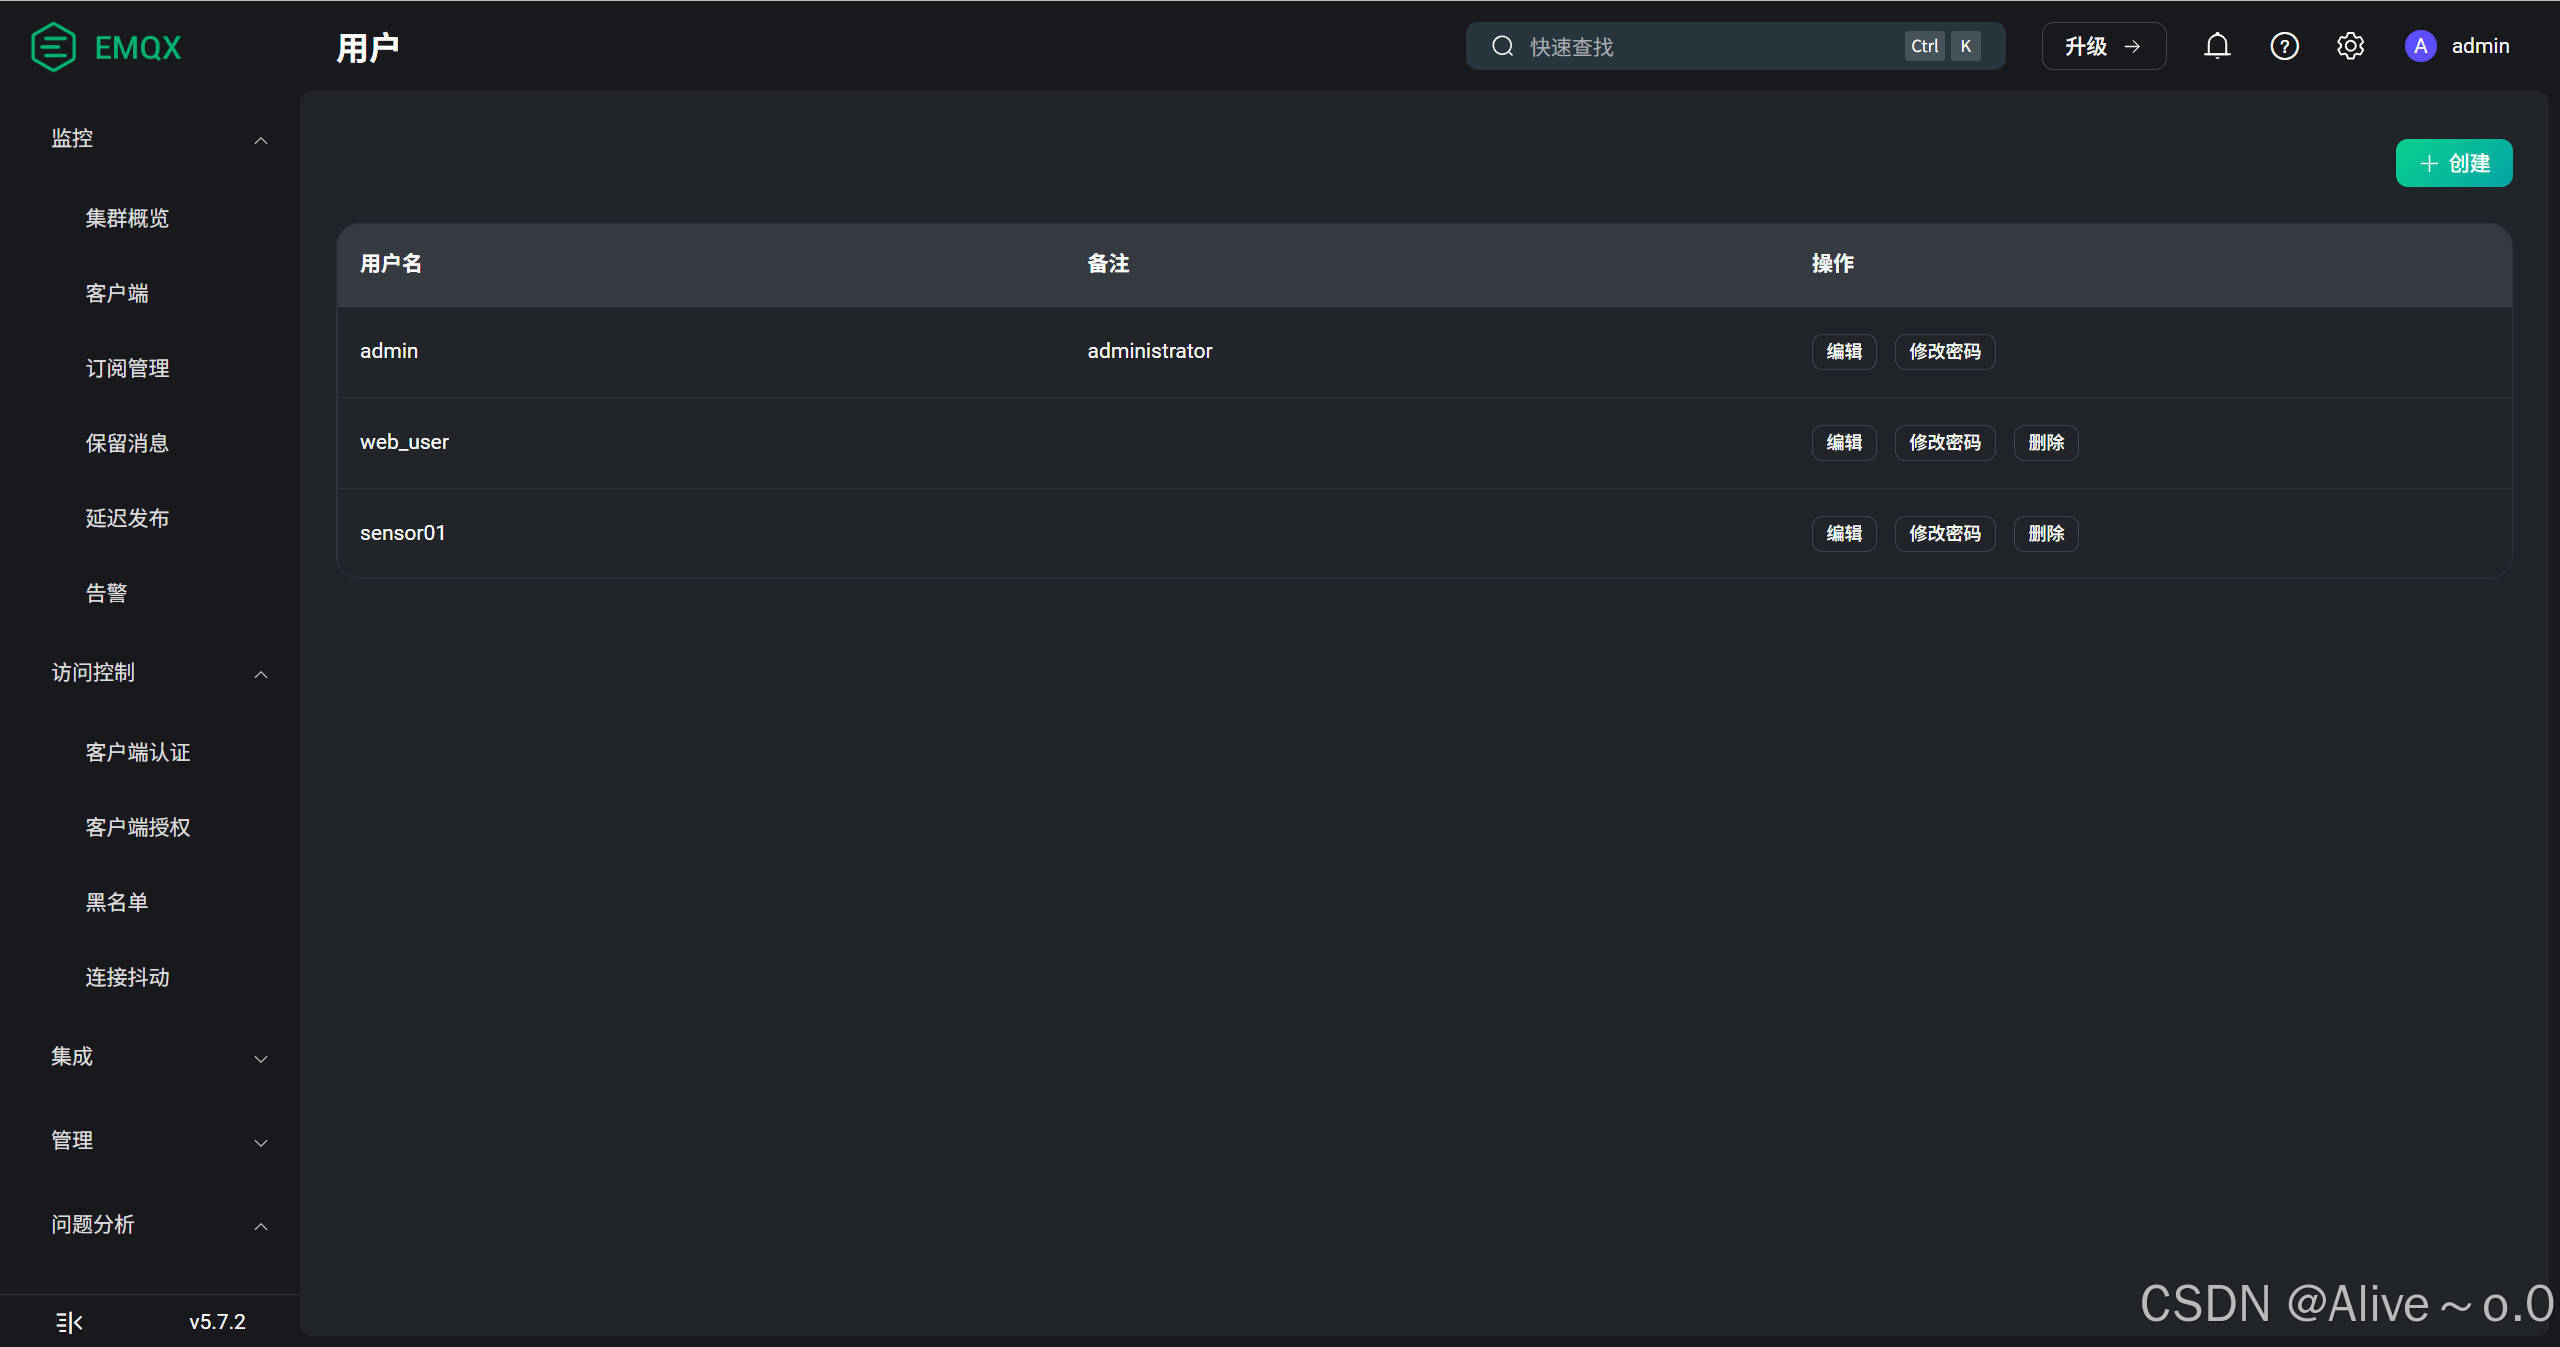Screen dimensions: 2560x1347
Task: Open the notifications bell icon
Action: (2217, 46)
